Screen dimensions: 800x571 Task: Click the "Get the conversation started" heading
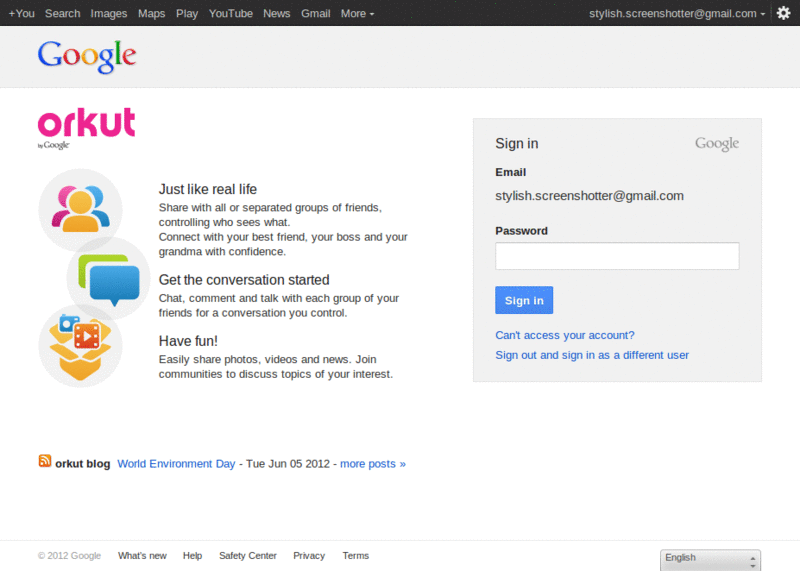coord(244,280)
